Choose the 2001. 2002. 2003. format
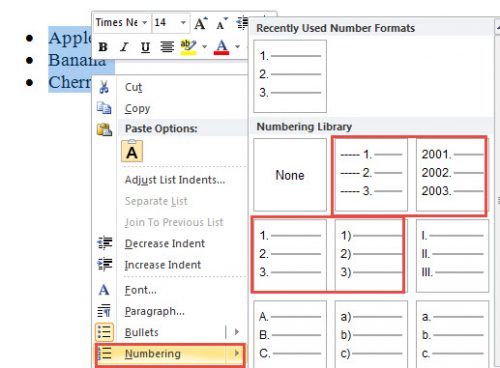Viewport: 500px width, 368px height. pyautogui.click(x=451, y=174)
